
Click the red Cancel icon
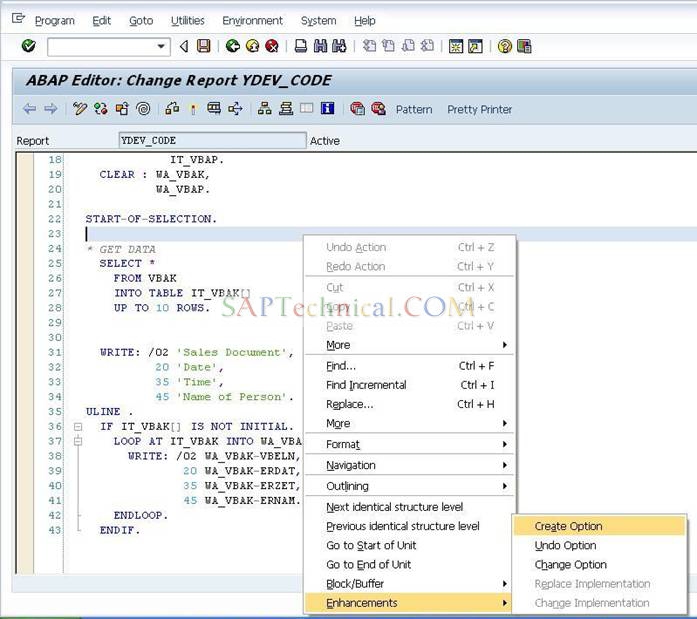(x=272, y=46)
